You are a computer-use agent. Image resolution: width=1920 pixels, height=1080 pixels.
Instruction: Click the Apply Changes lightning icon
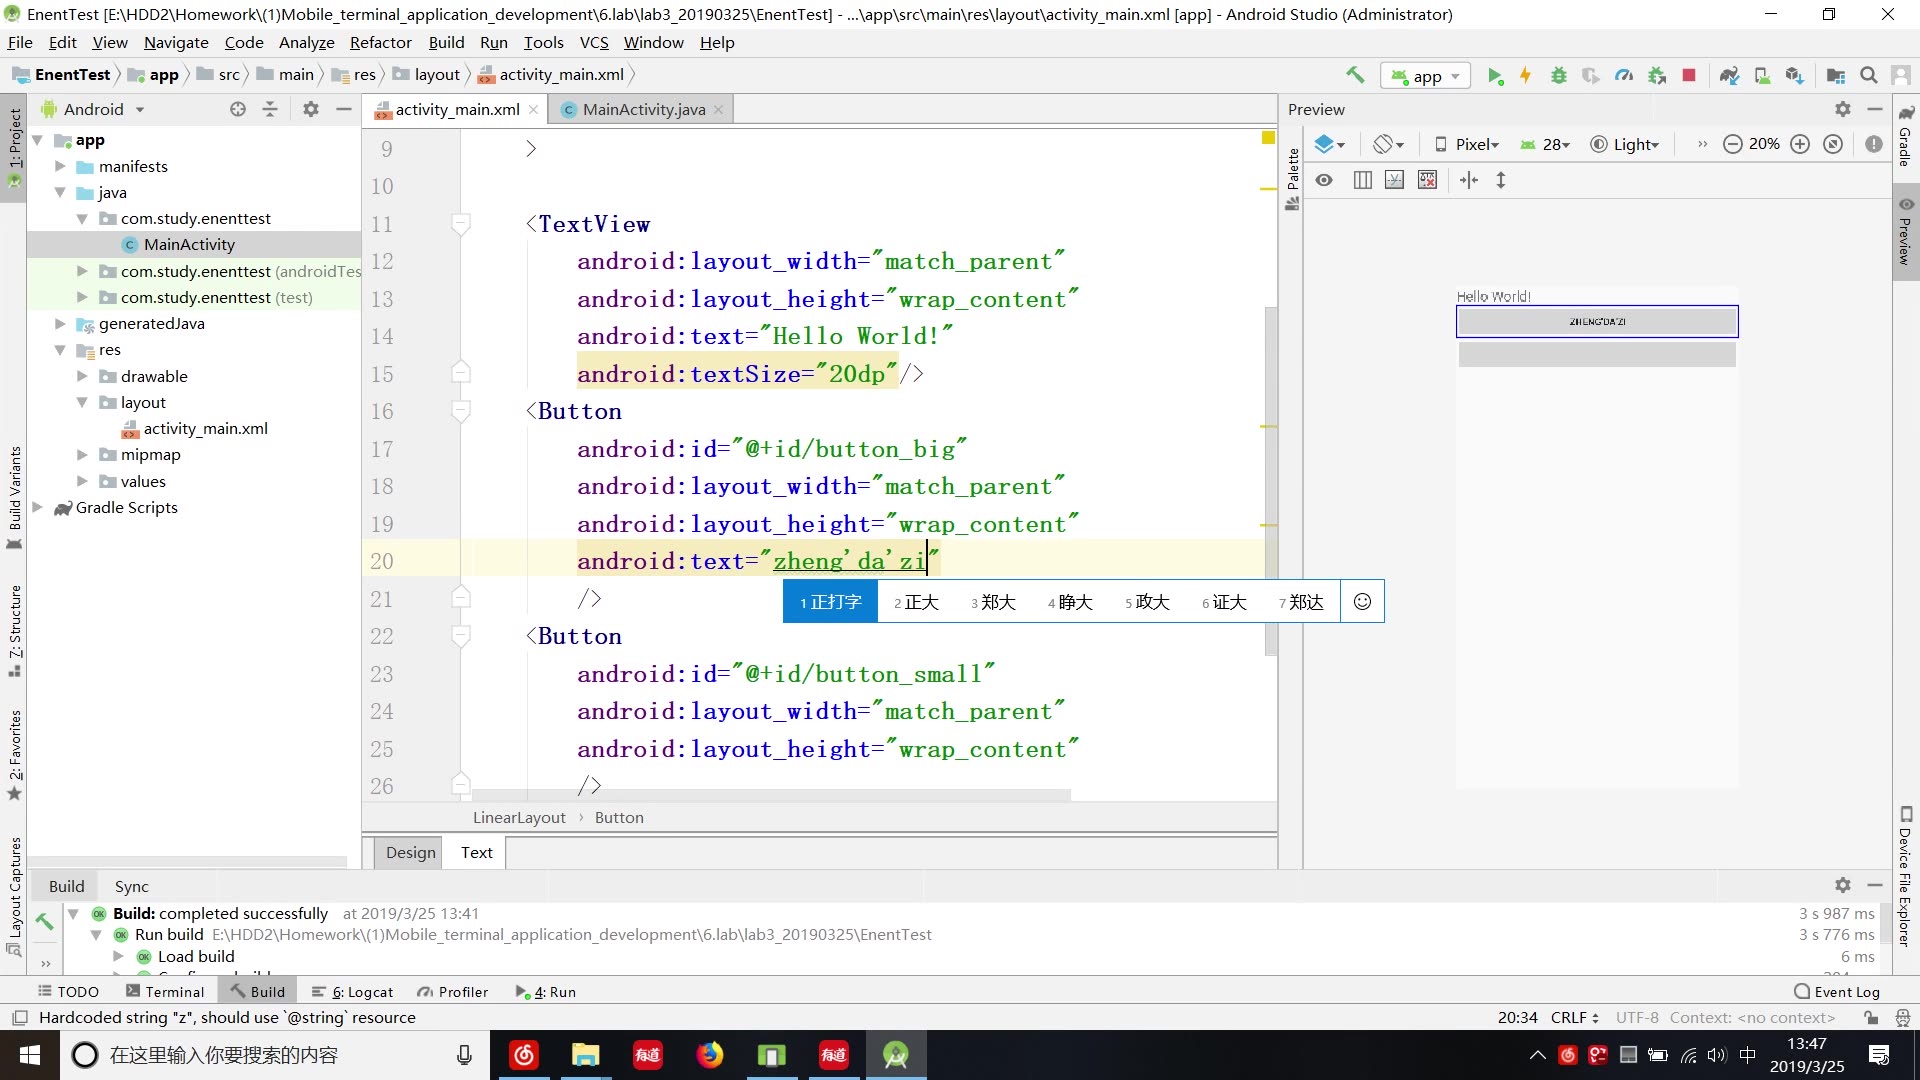pyautogui.click(x=1526, y=76)
